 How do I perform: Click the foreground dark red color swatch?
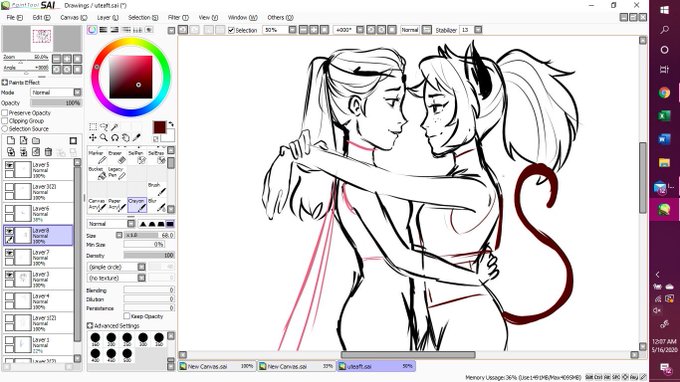pos(159,127)
